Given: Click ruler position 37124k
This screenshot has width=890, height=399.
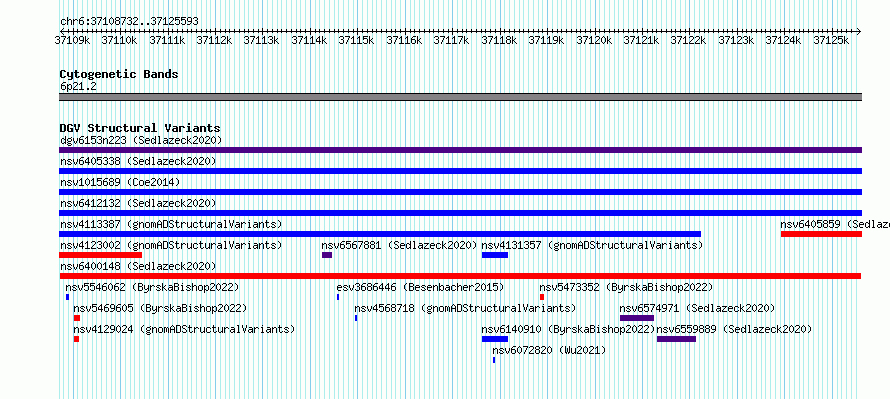Looking at the screenshot, I should pos(783,40).
